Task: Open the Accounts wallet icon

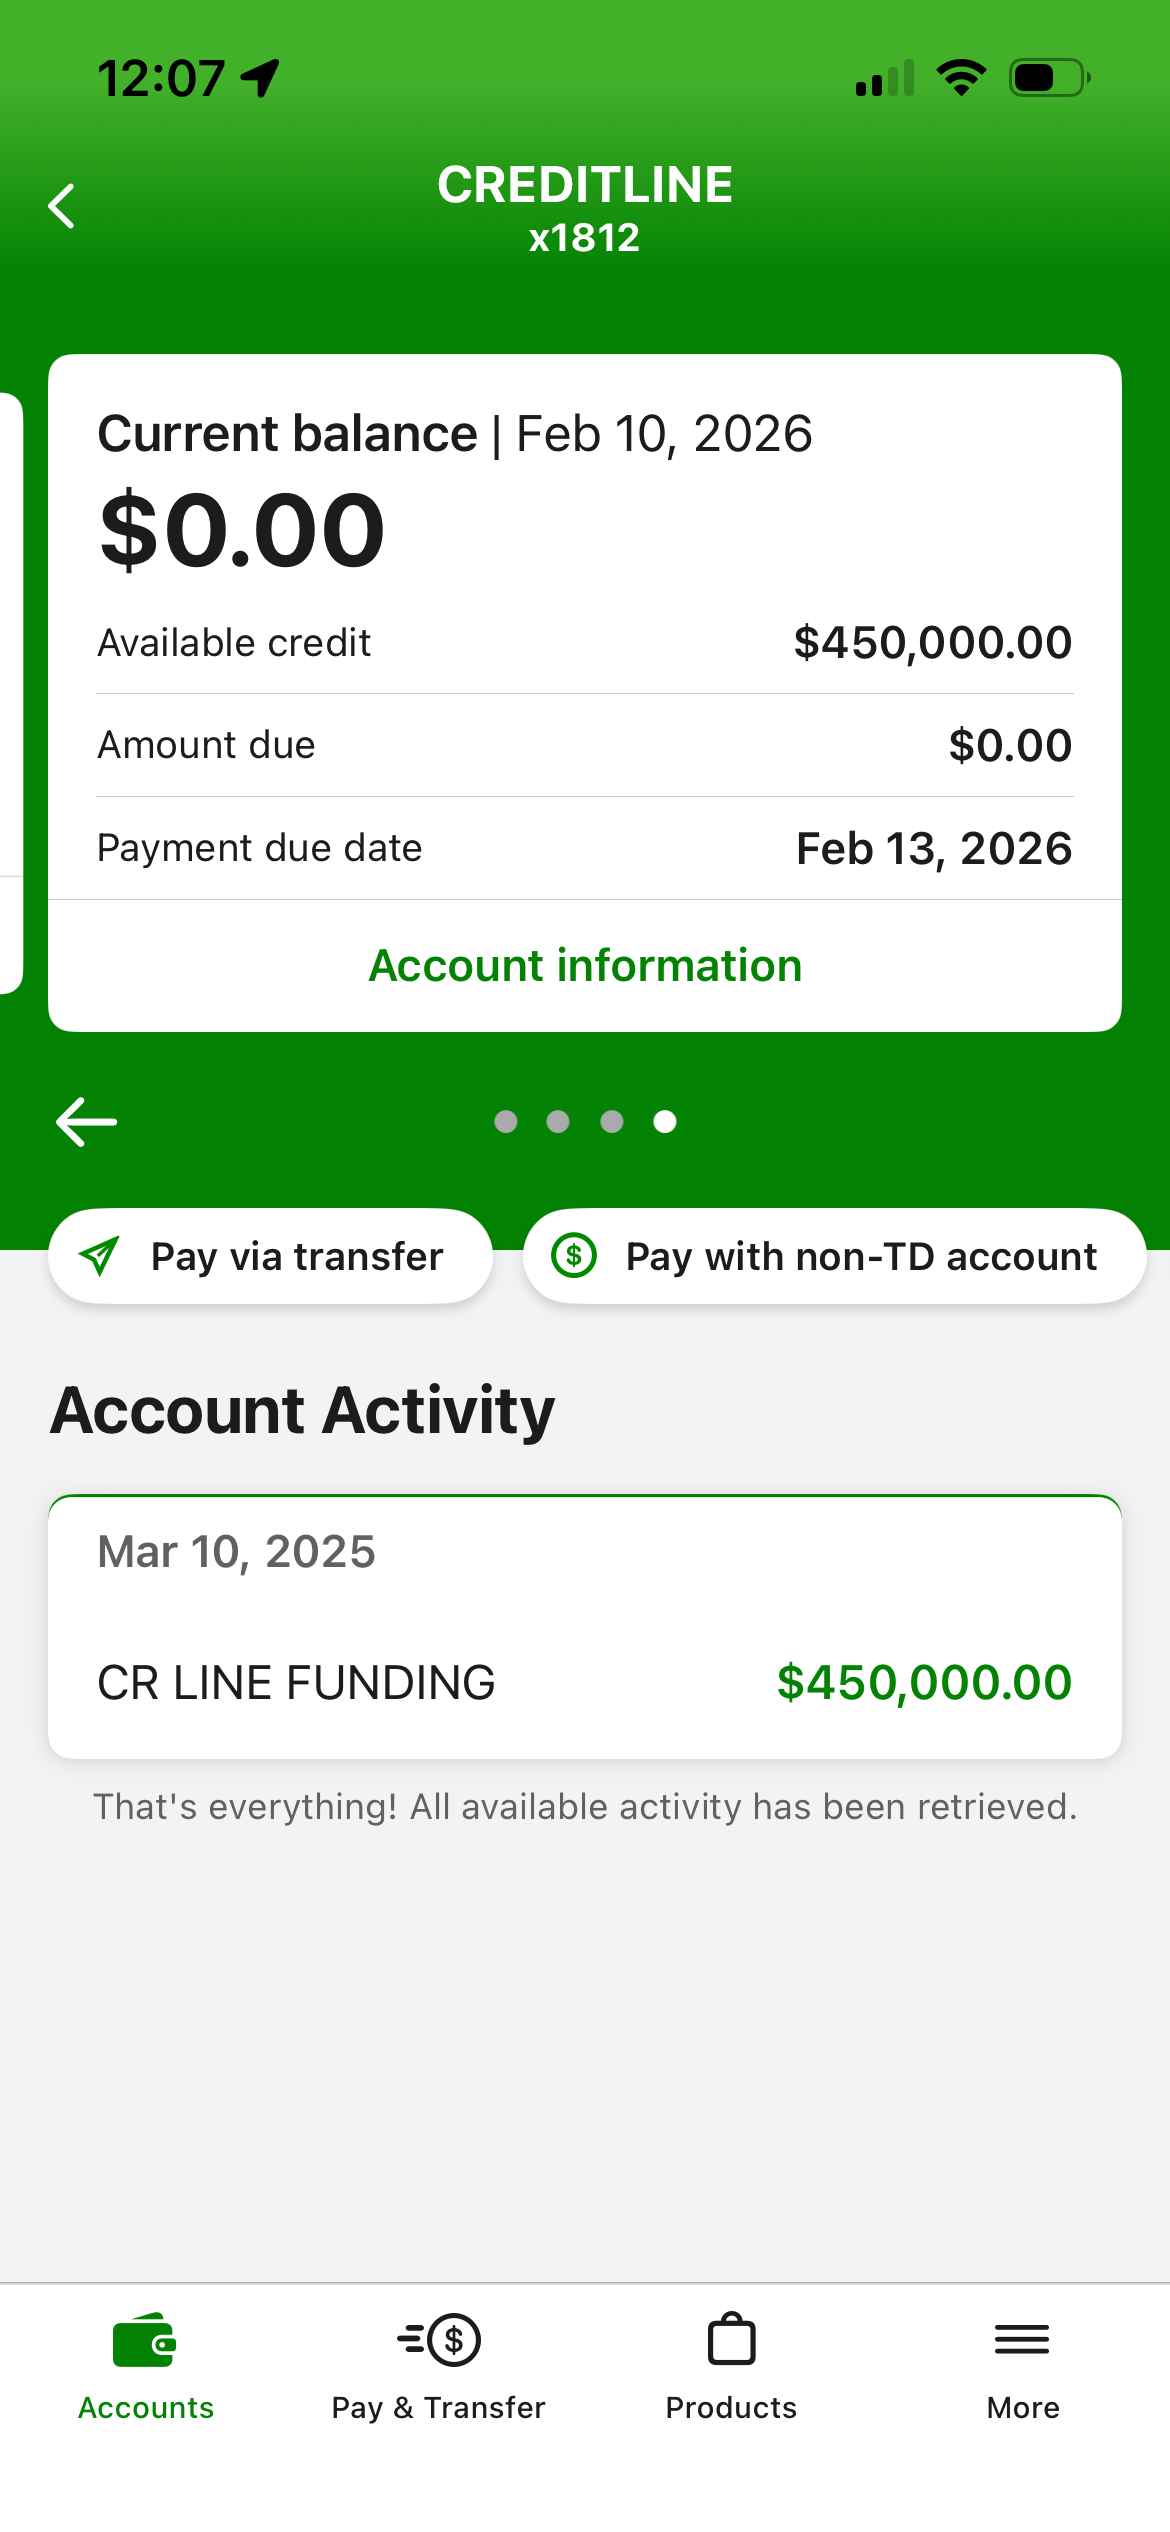Action: coord(145,2340)
